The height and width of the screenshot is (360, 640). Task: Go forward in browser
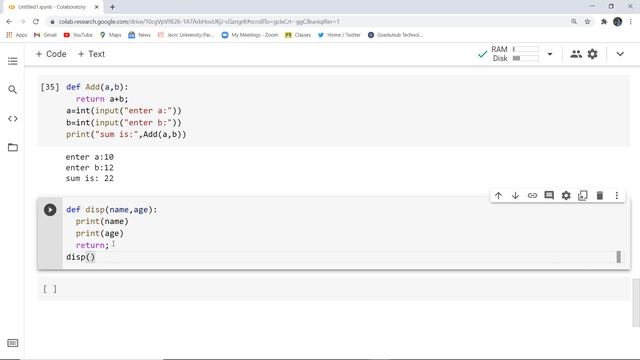tap(22, 22)
